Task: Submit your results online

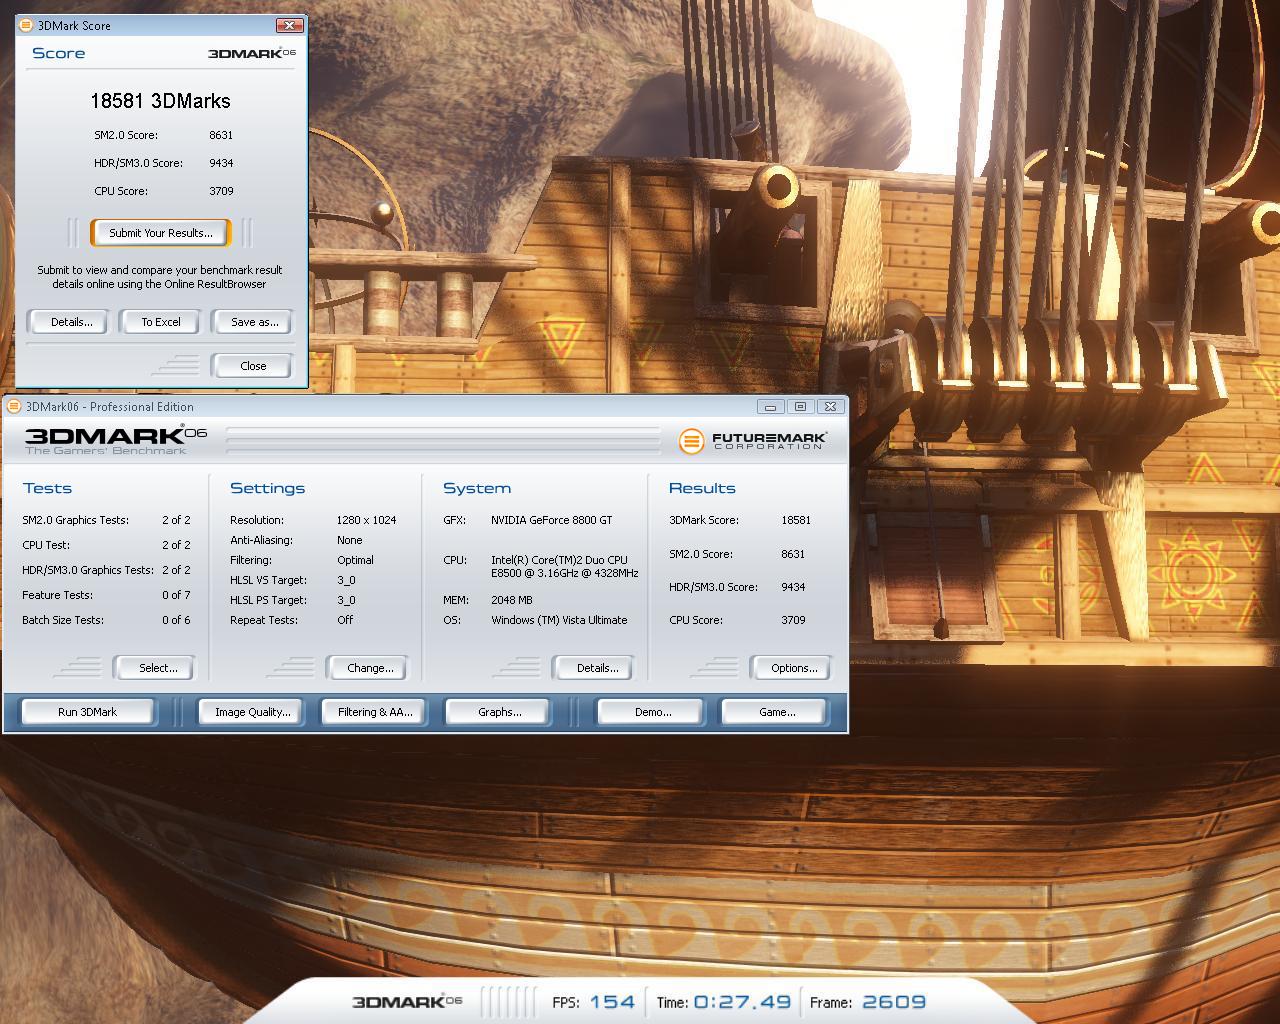Action: click(160, 233)
